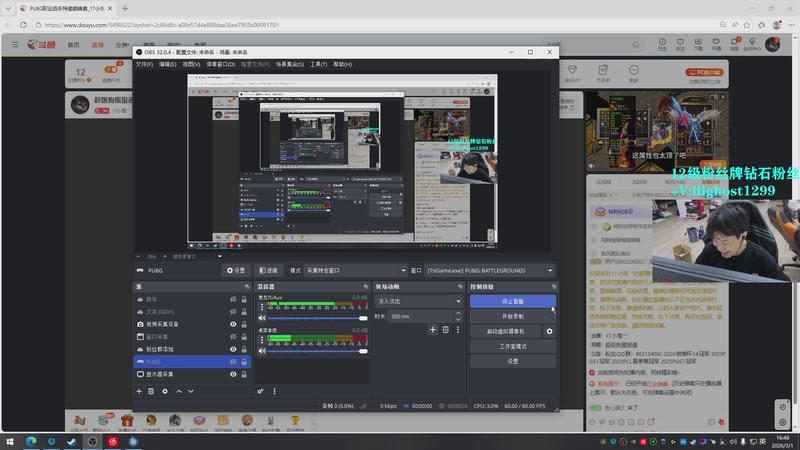Move selected source up with the arrow
The width and height of the screenshot is (800, 450).
point(179,391)
